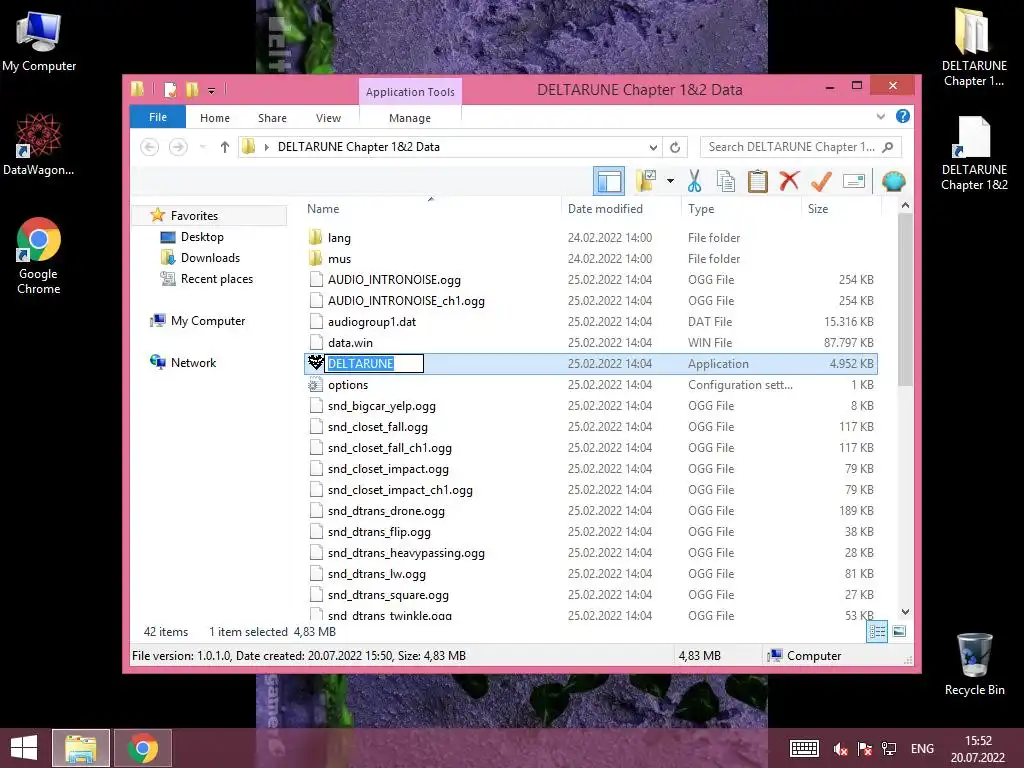Expand the folder options dropdown arrow

[x=670, y=182]
